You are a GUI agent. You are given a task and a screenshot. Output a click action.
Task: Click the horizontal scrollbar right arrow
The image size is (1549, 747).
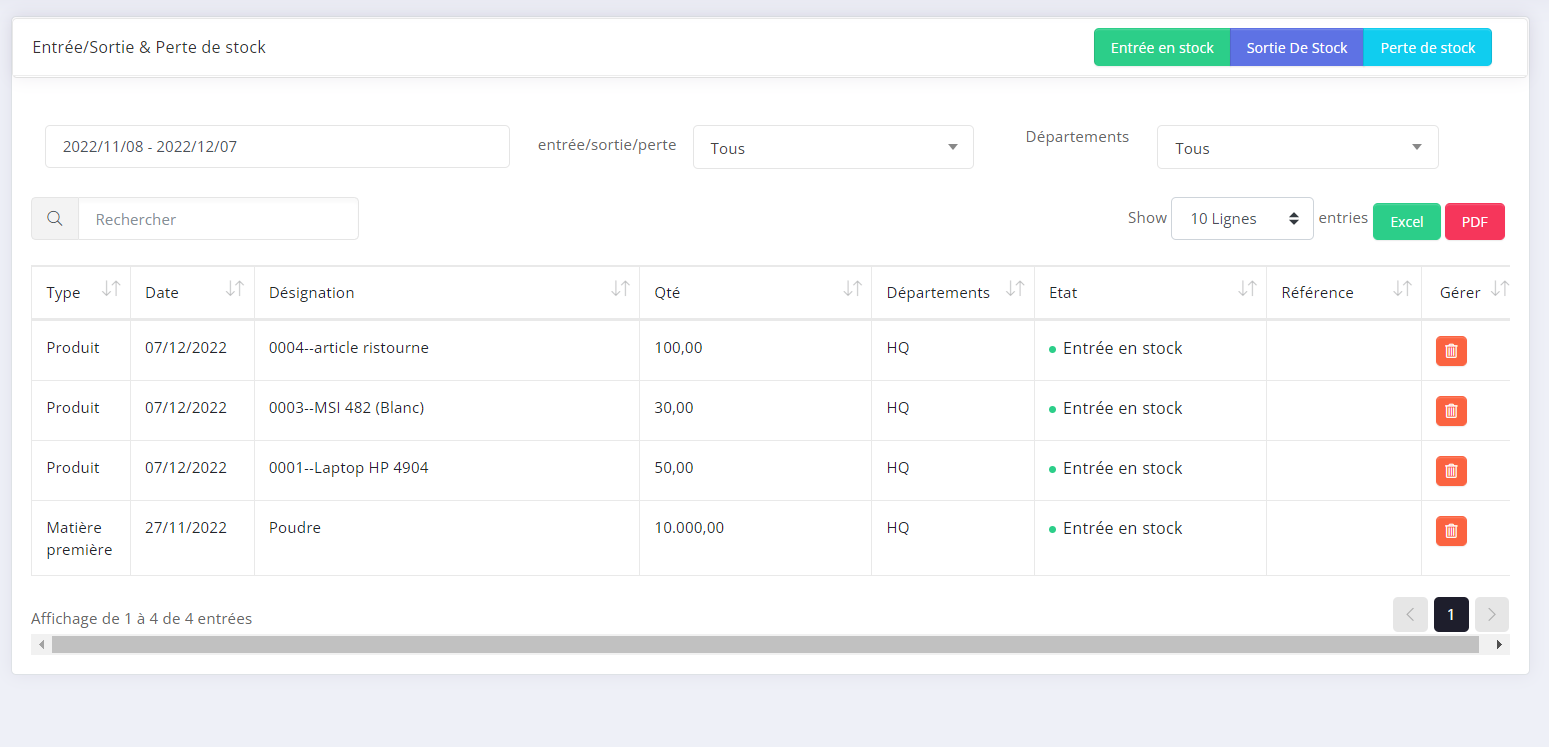click(x=1499, y=645)
